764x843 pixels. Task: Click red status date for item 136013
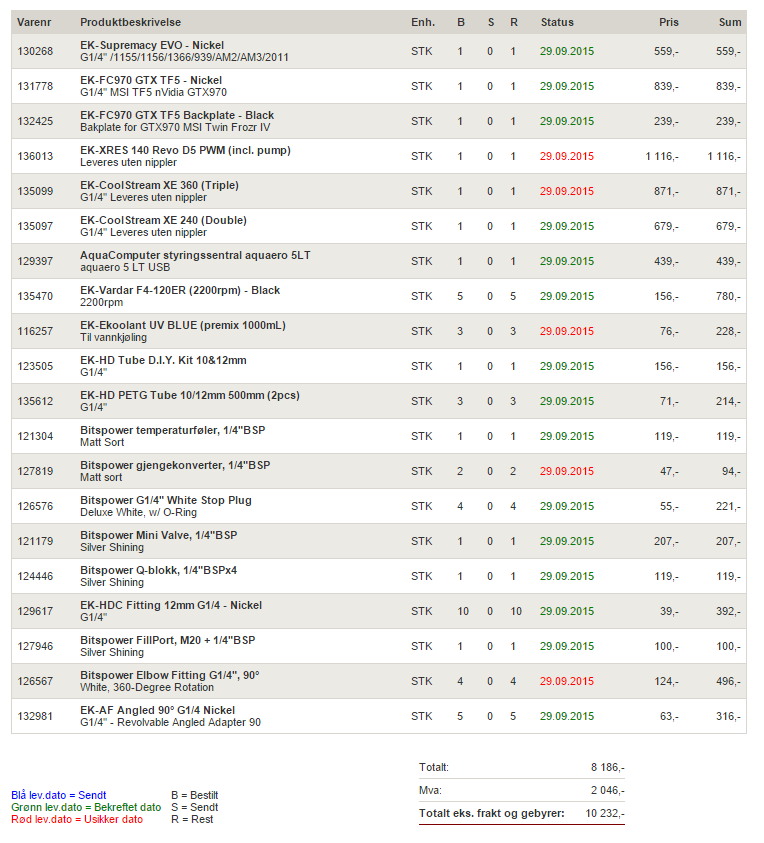(567, 156)
